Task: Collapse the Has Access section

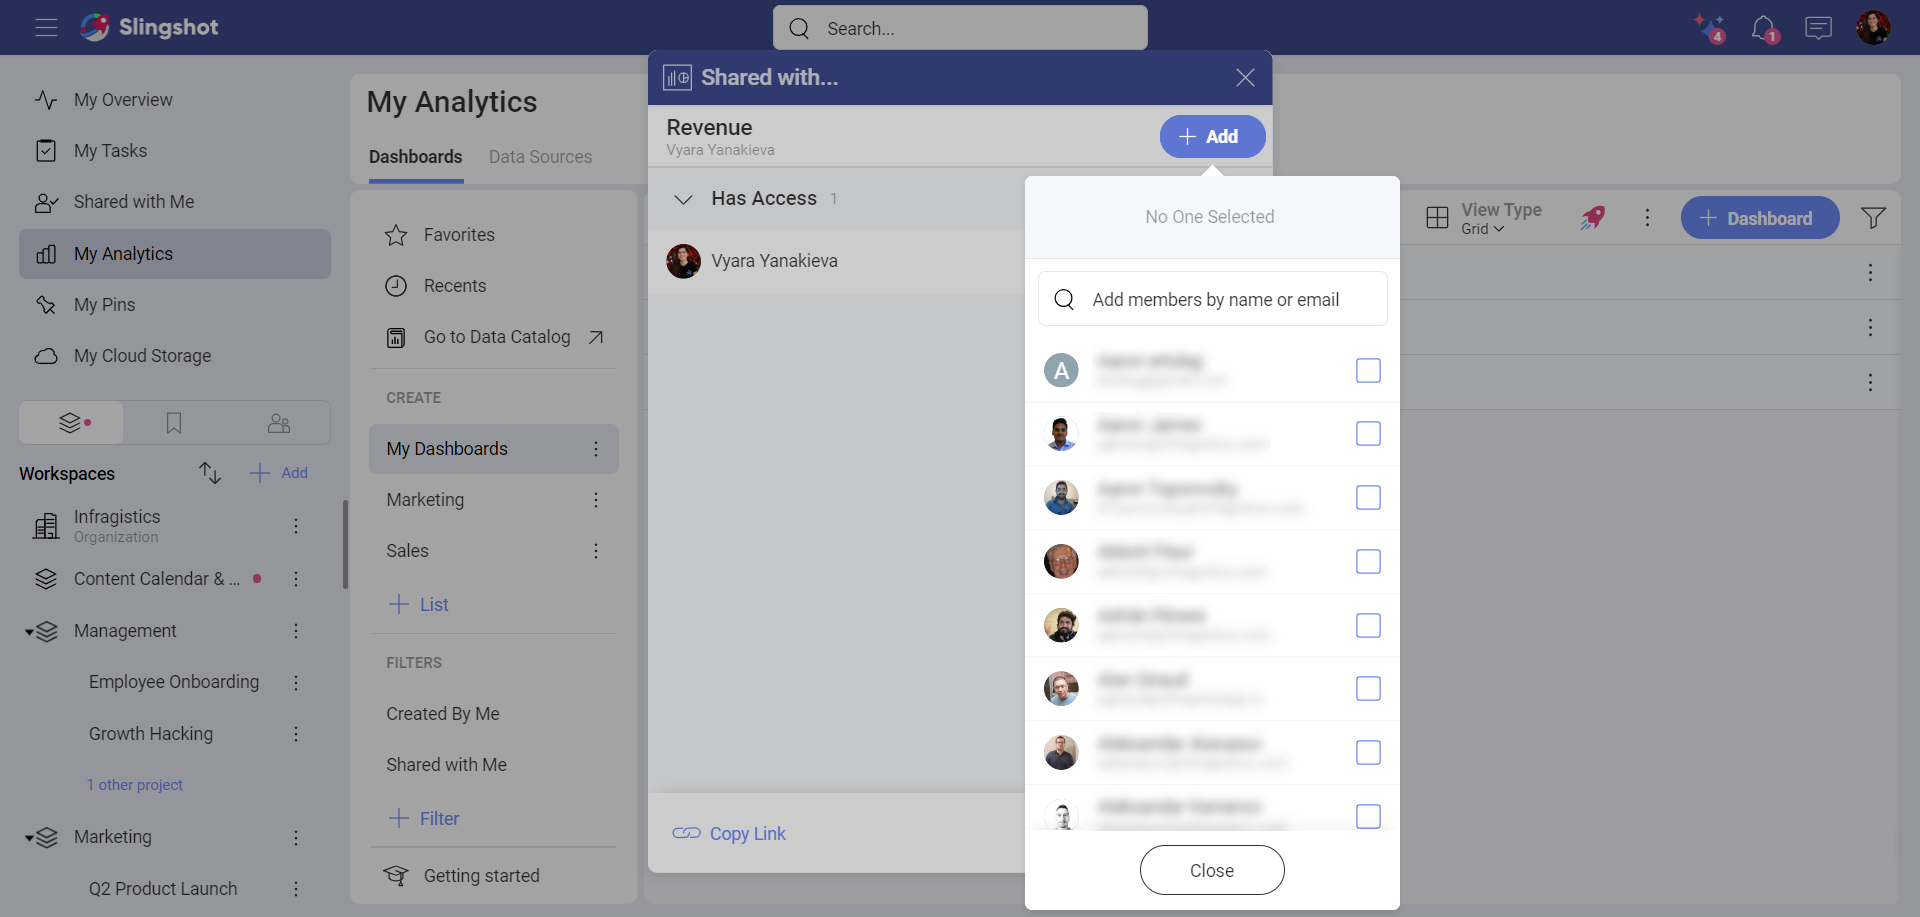Action: [x=684, y=199]
